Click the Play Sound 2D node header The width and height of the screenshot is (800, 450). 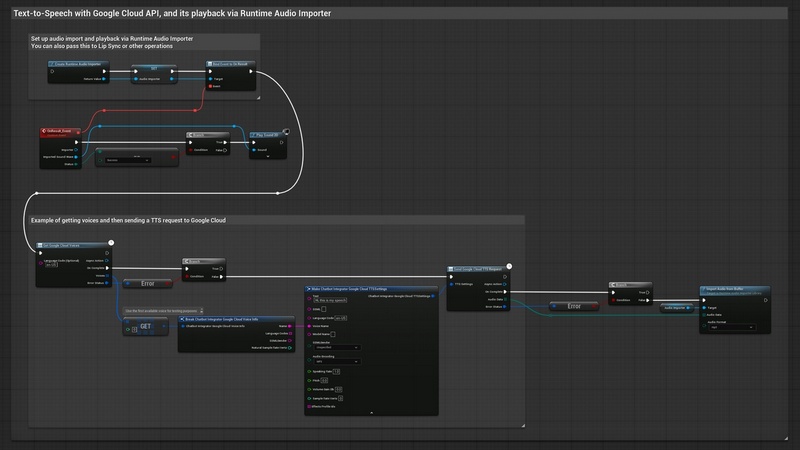264,132
